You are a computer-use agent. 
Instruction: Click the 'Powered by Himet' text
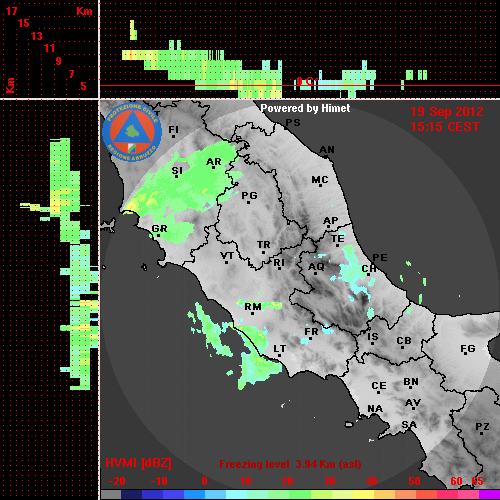click(305, 108)
